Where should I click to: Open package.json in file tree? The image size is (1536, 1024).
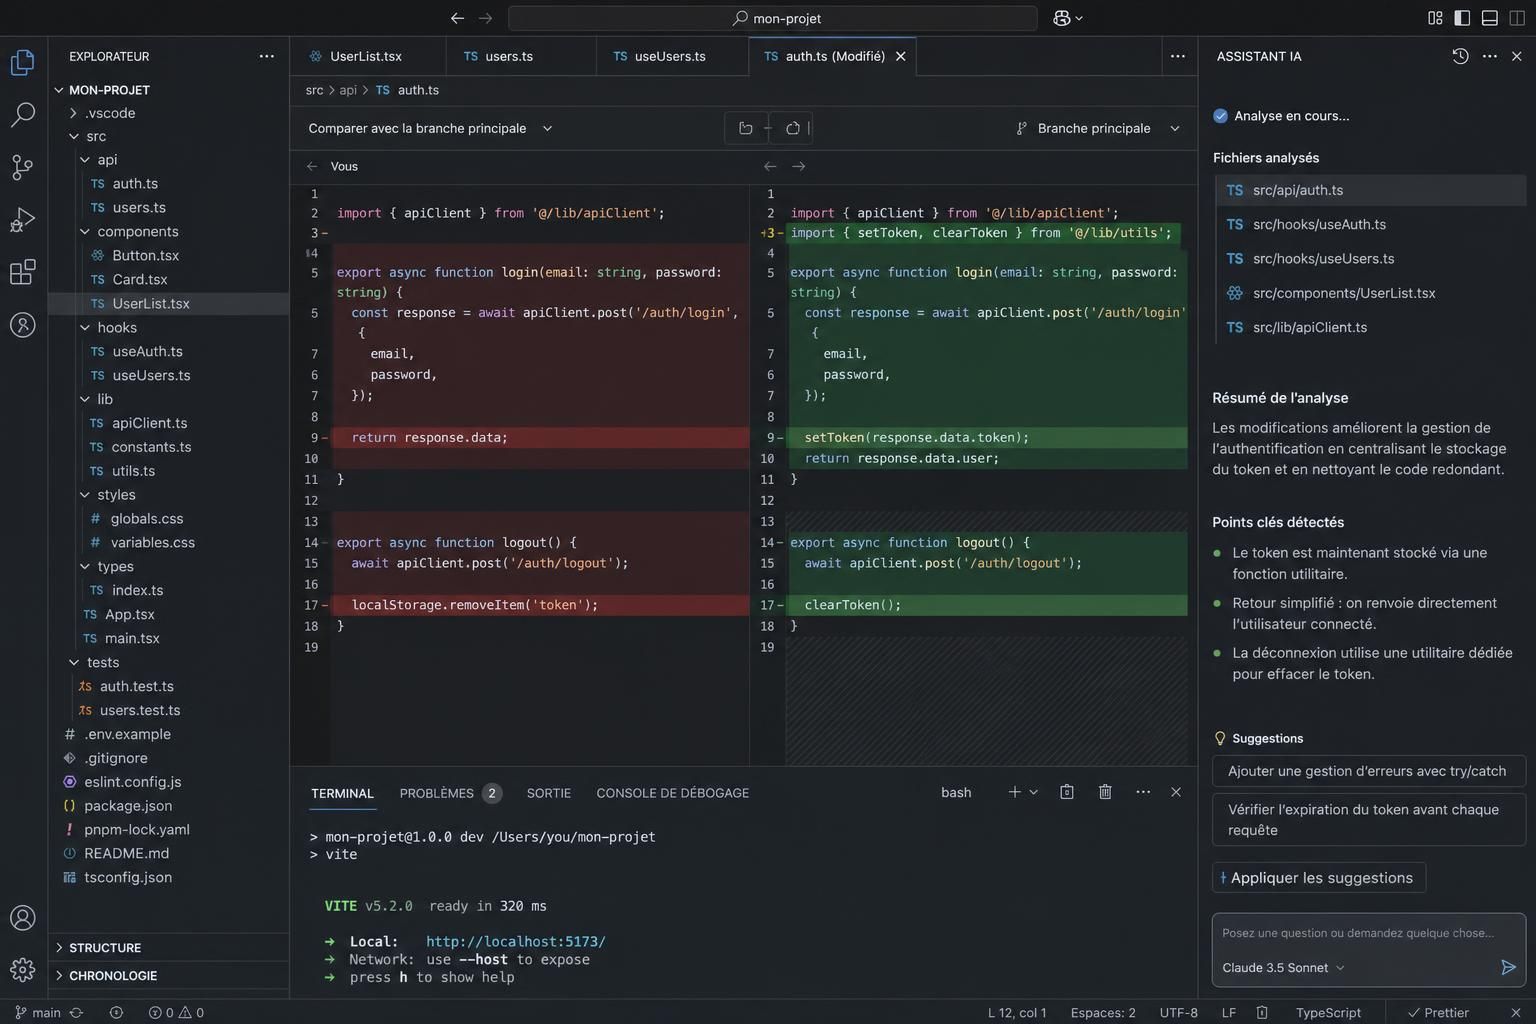(x=128, y=805)
